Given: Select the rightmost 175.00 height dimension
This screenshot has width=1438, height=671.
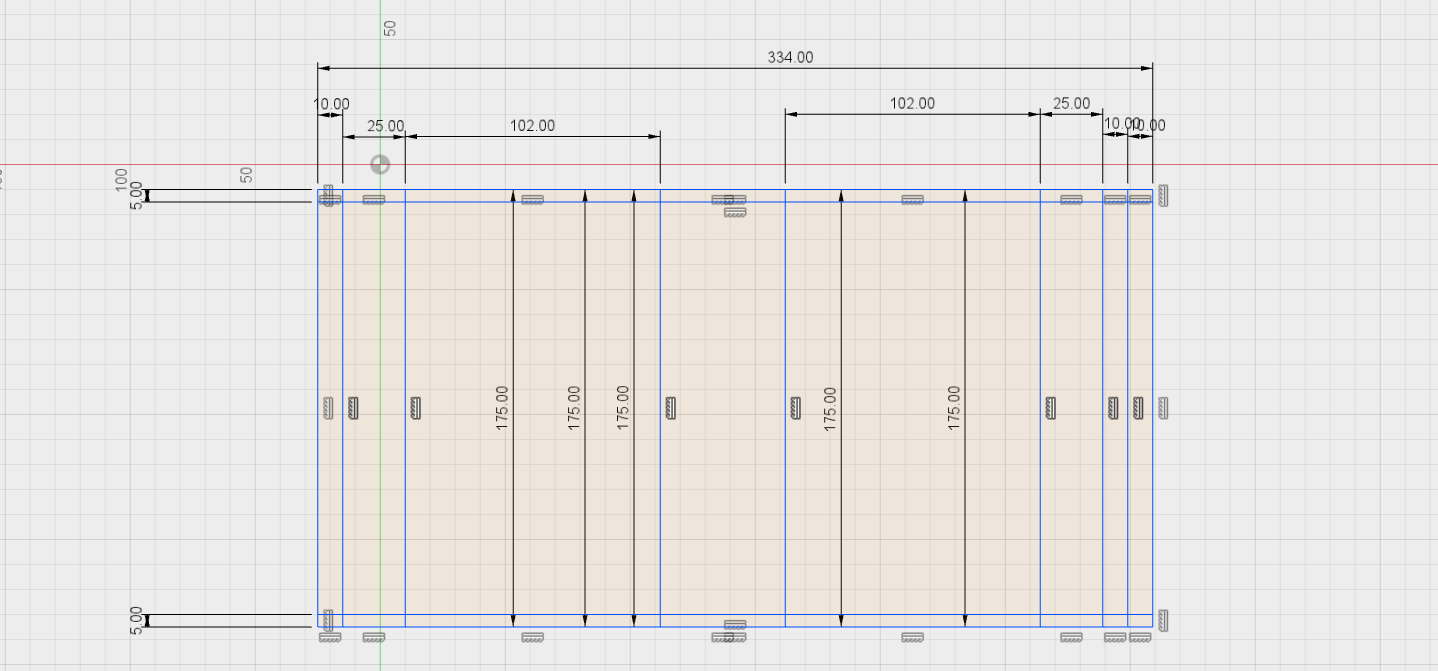Looking at the screenshot, I should coord(954,408).
